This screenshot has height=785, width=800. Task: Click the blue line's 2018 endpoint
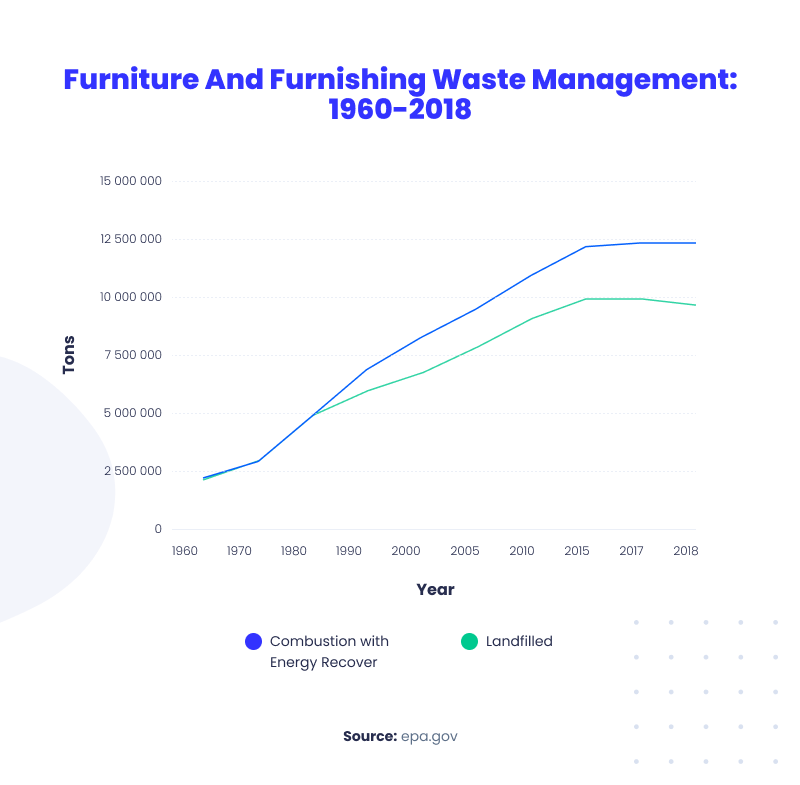click(695, 243)
